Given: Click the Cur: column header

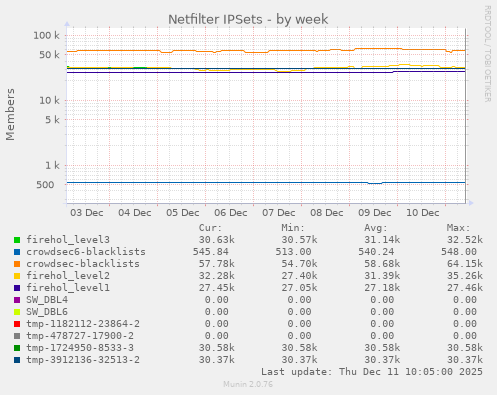Looking at the screenshot, I should (x=210, y=228).
